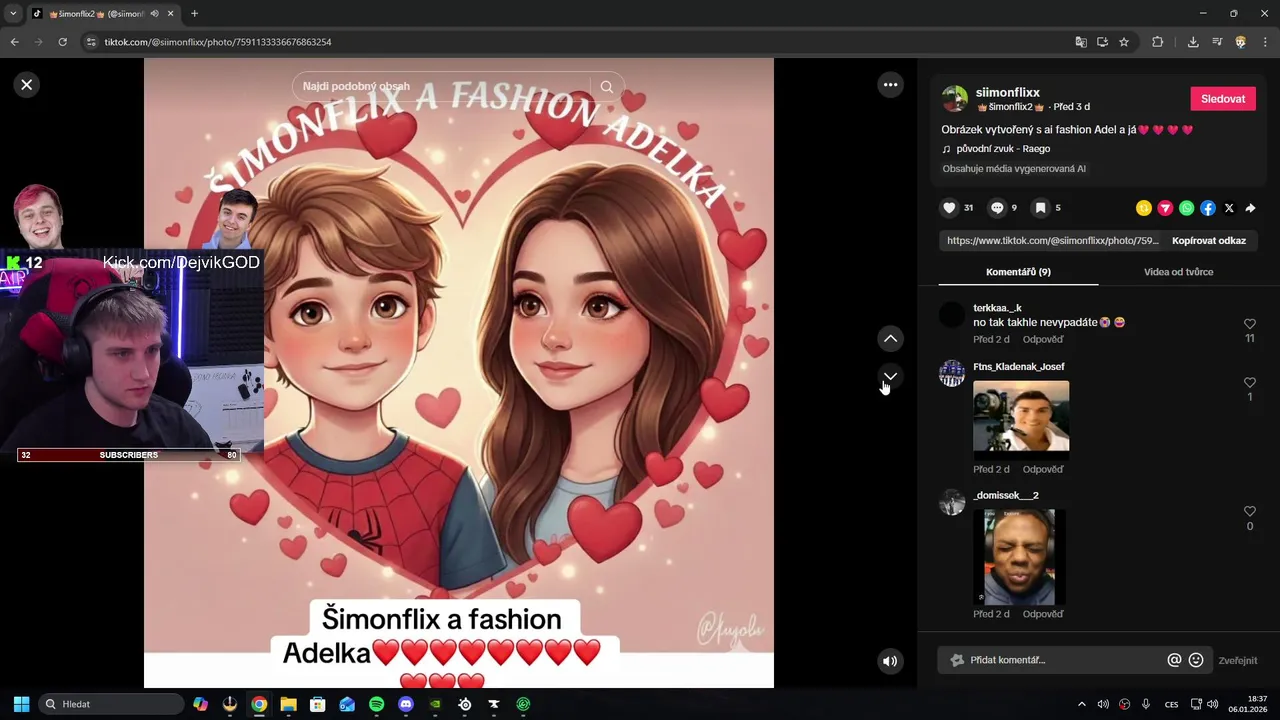The image size is (1280, 720).
Task: Like the post with the heart icon
Action: coord(949,208)
